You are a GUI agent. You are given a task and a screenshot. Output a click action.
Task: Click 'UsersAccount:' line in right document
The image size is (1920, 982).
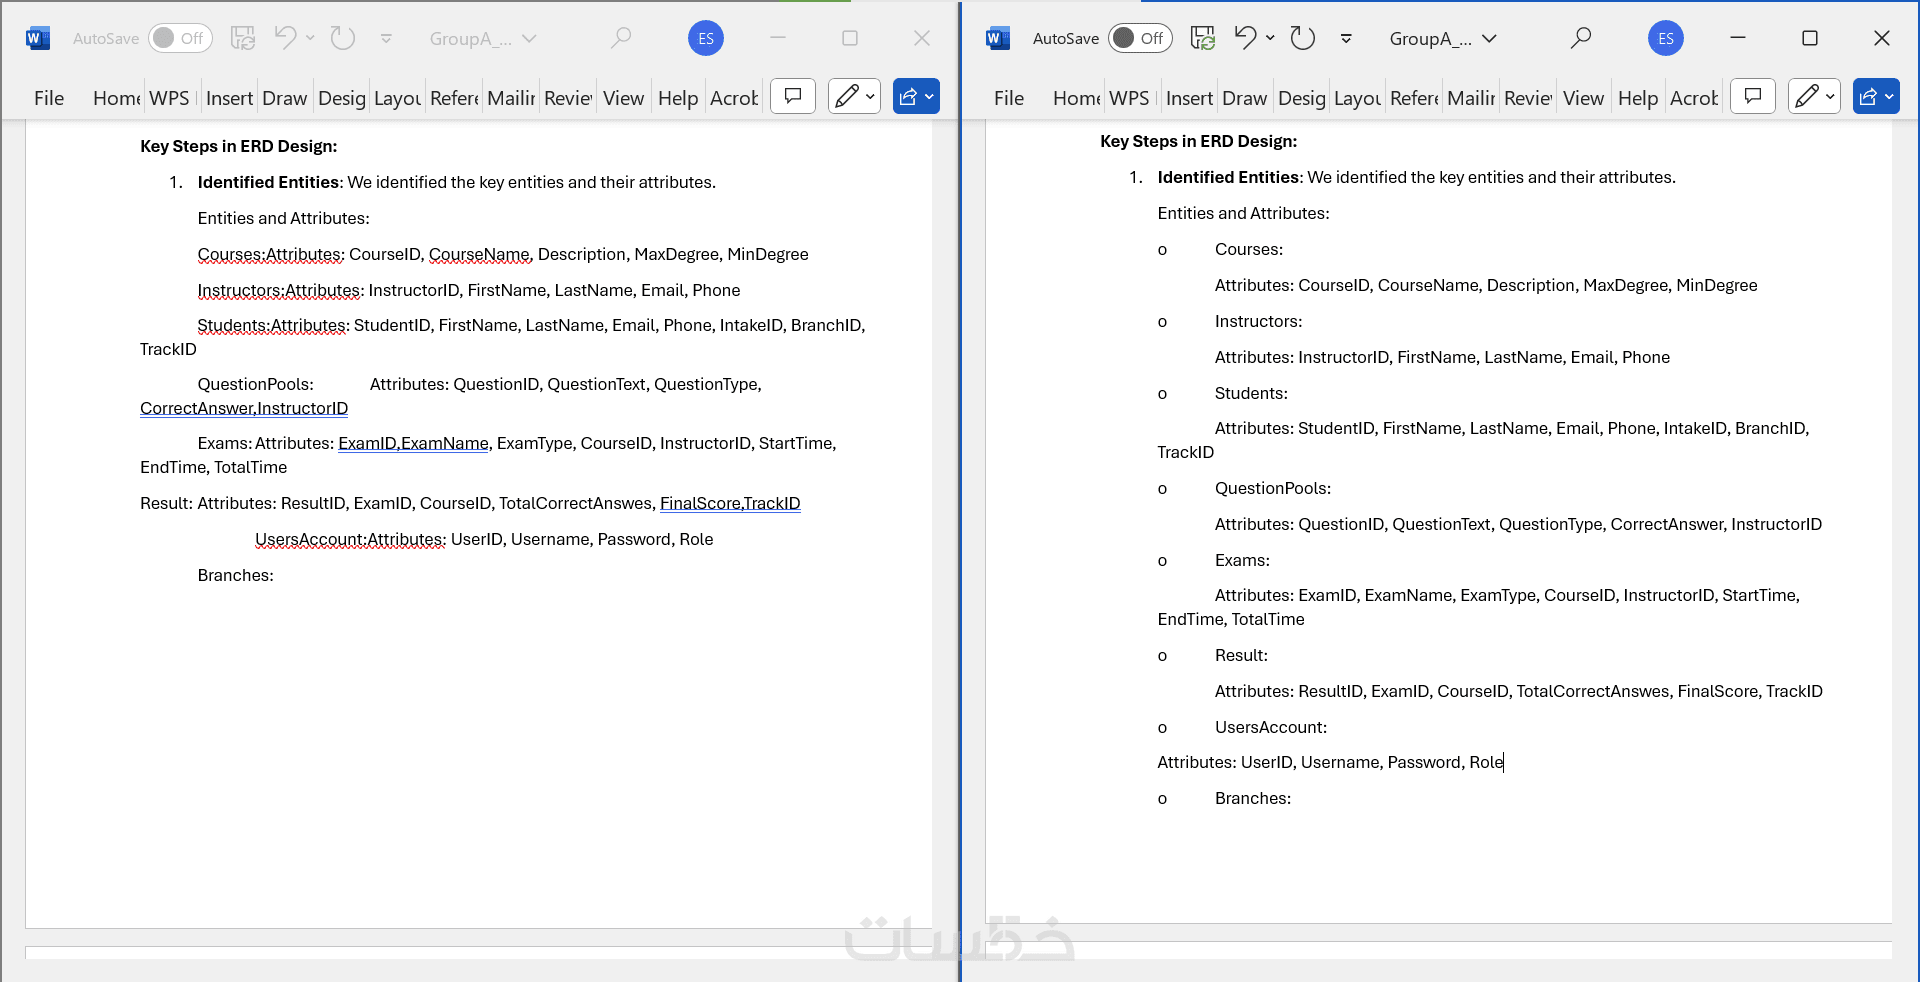tap(1270, 727)
